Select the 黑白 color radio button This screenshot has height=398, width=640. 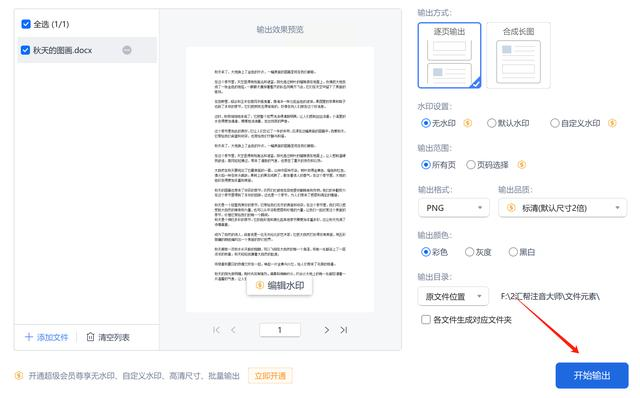(513, 252)
